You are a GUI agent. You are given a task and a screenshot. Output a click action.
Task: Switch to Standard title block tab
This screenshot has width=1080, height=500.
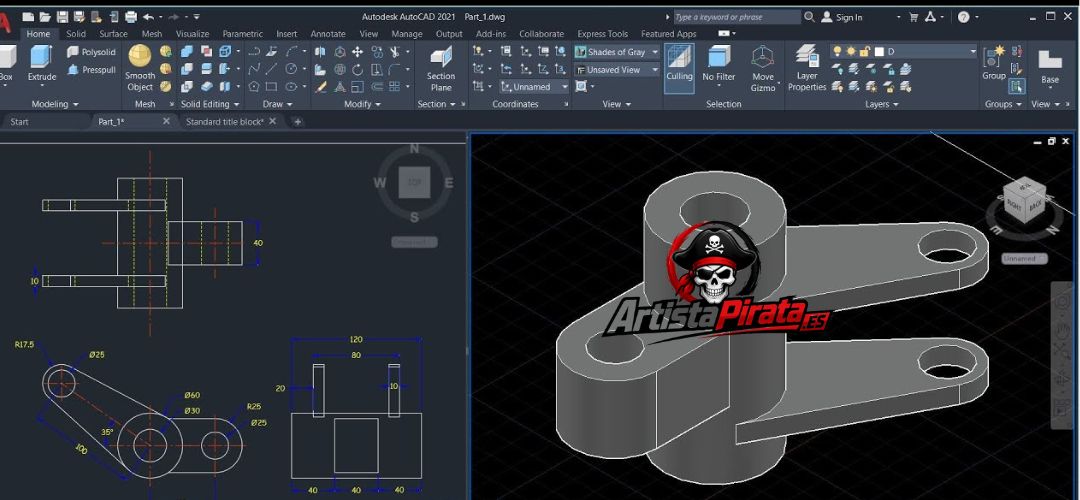click(225, 122)
